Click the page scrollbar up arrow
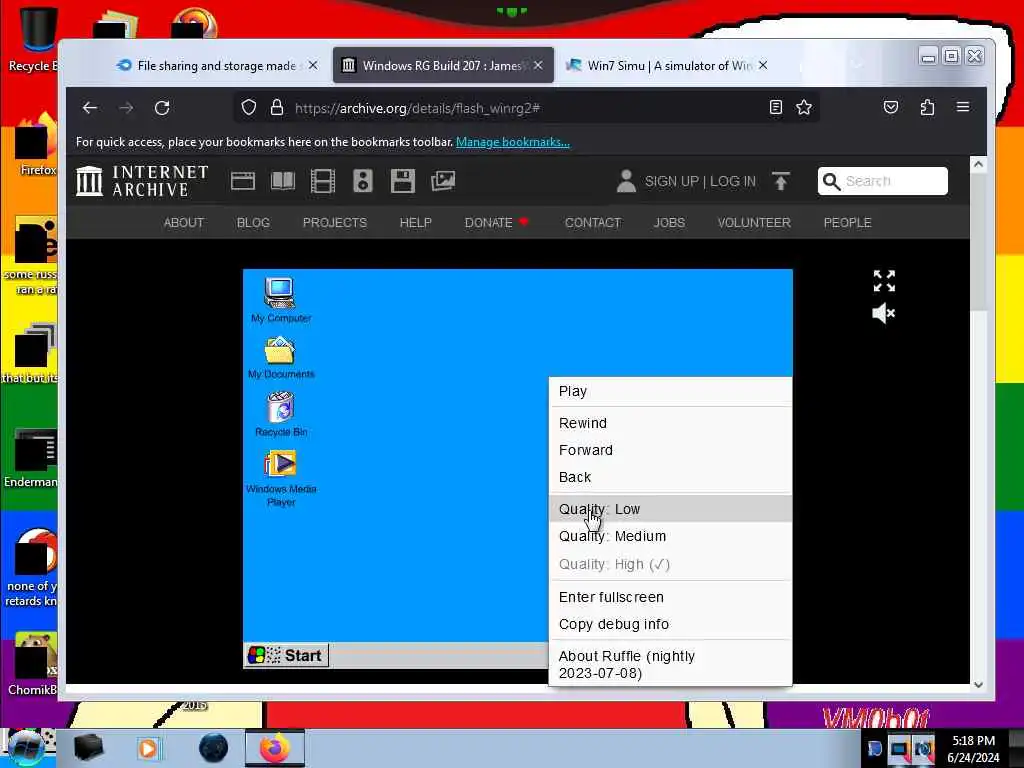The width and height of the screenshot is (1024, 768). (978, 164)
